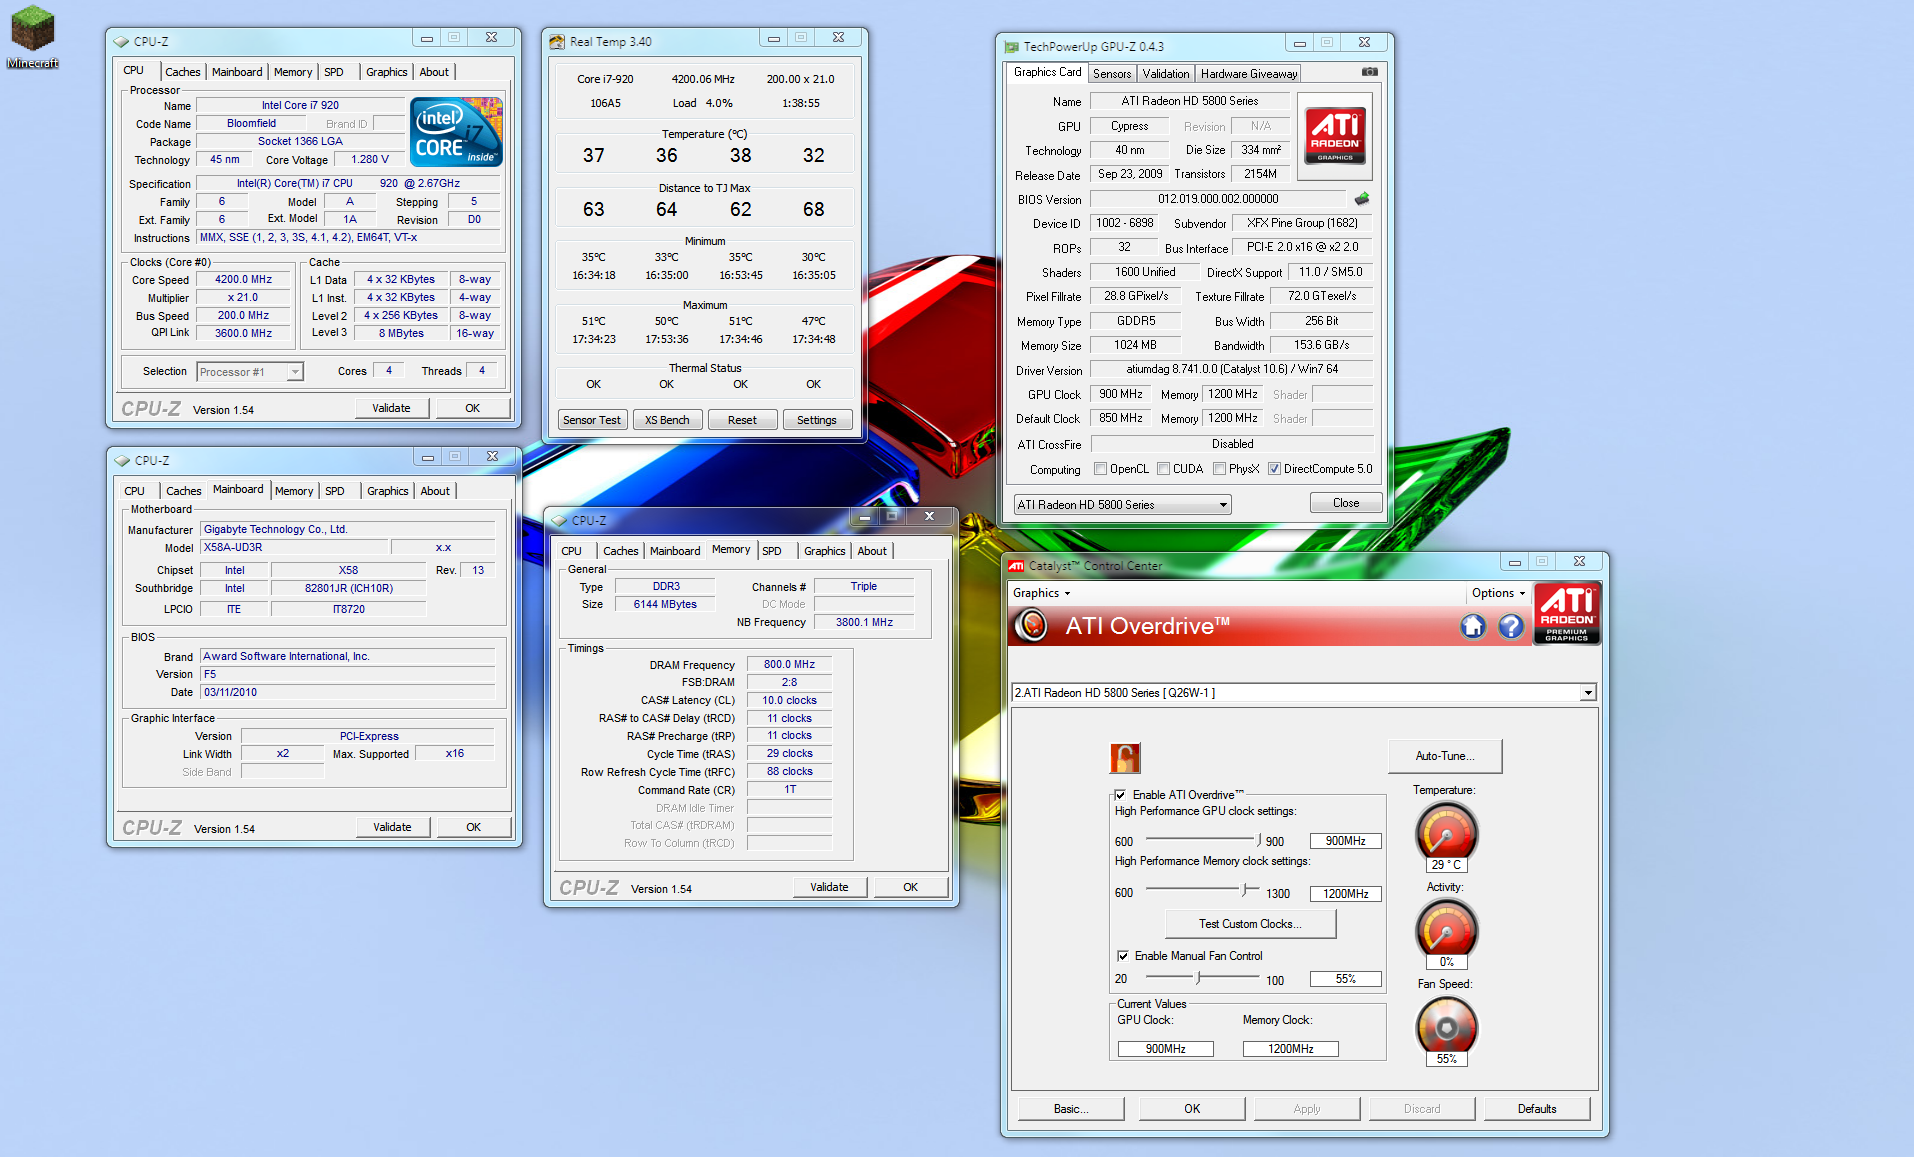Toggle the CUDA checkbox
The width and height of the screenshot is (1914, 1157).
[x=1163, y=469]
